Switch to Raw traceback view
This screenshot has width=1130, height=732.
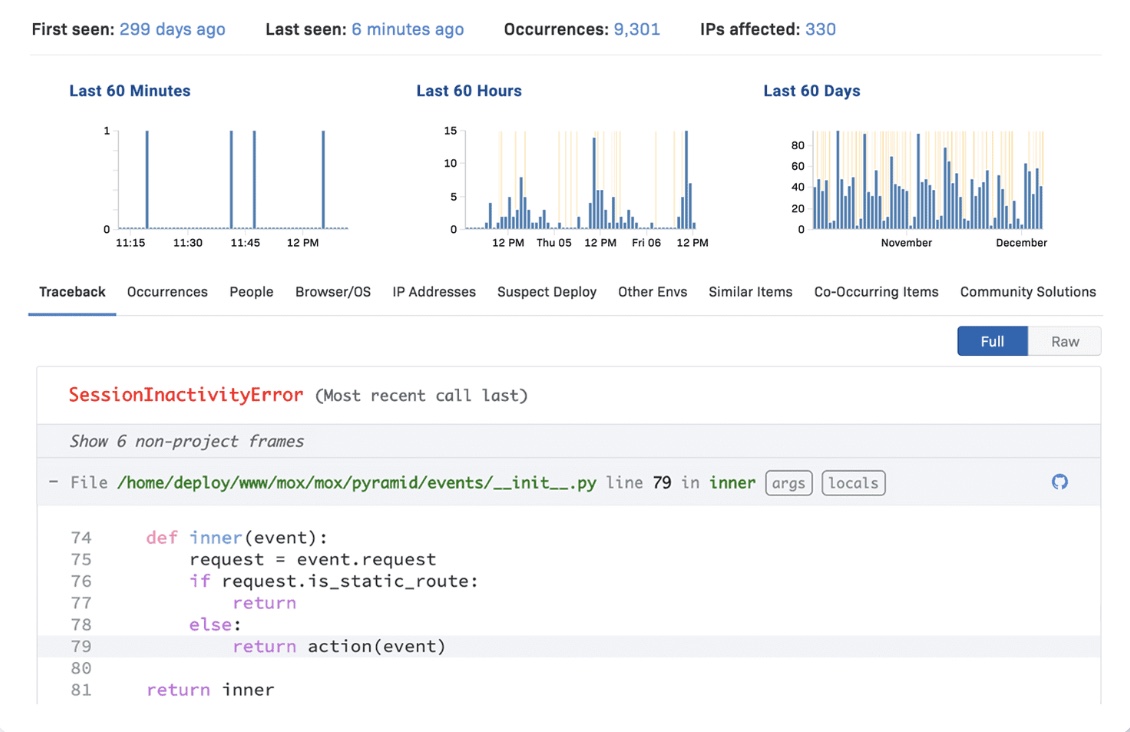(x=1064, y=341)
